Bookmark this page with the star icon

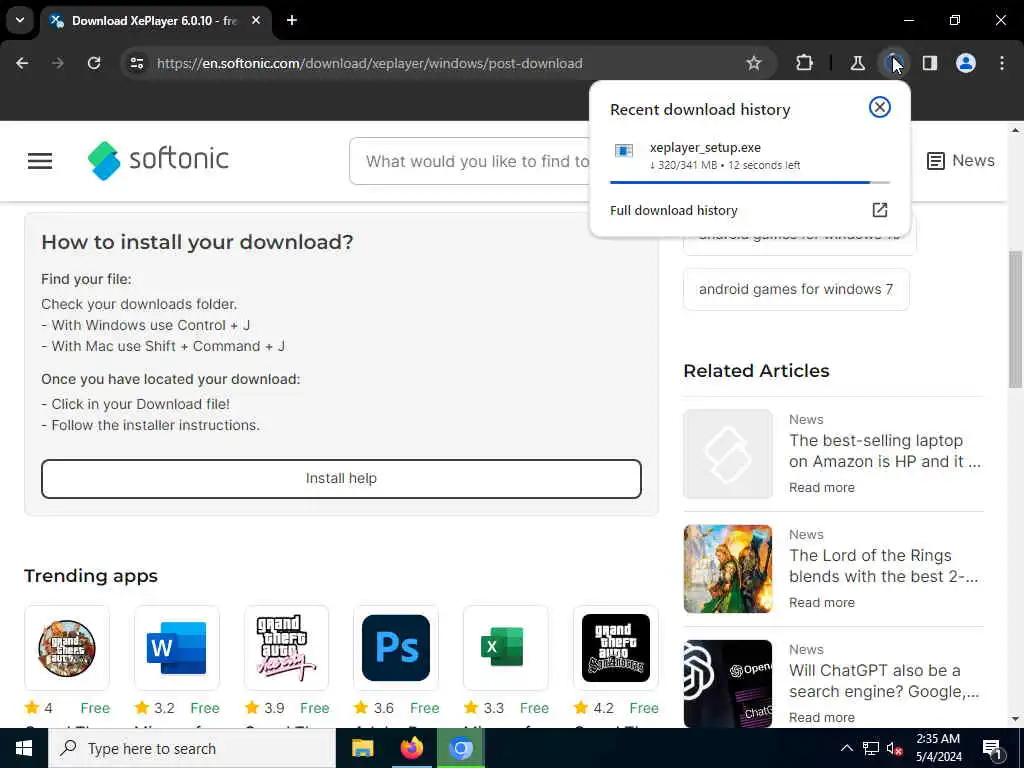click(754, 63)
